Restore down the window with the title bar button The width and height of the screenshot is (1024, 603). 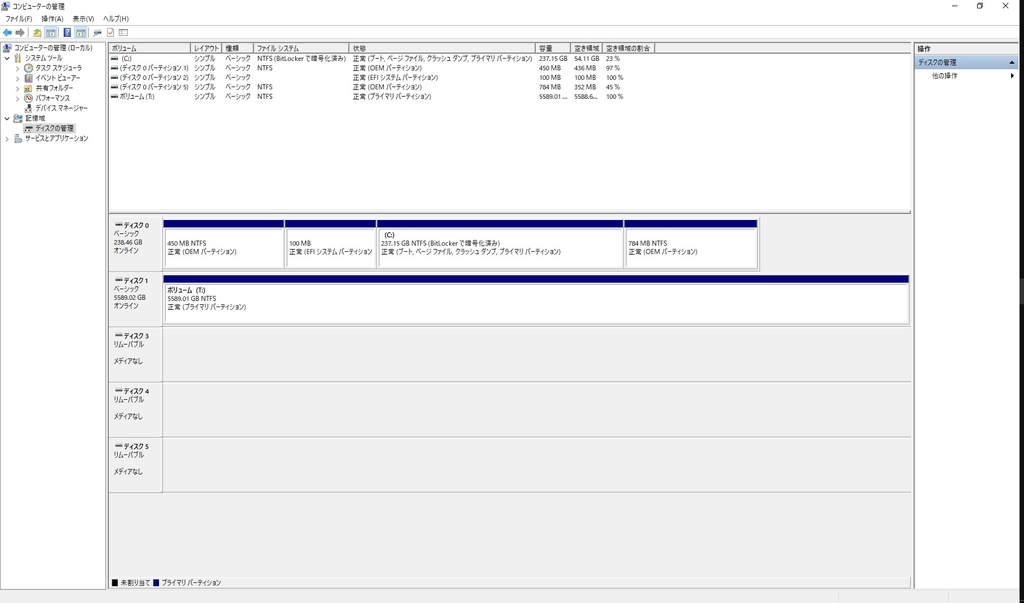click(980, 6)
